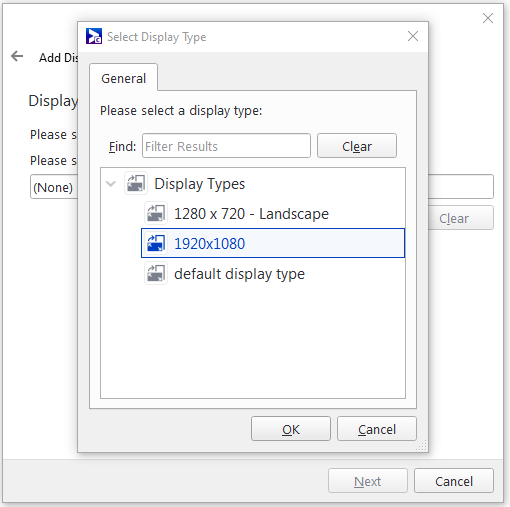Select the 1920x1080 display type label
Screen dimensions: 510x507
click(x=210, y=244)
